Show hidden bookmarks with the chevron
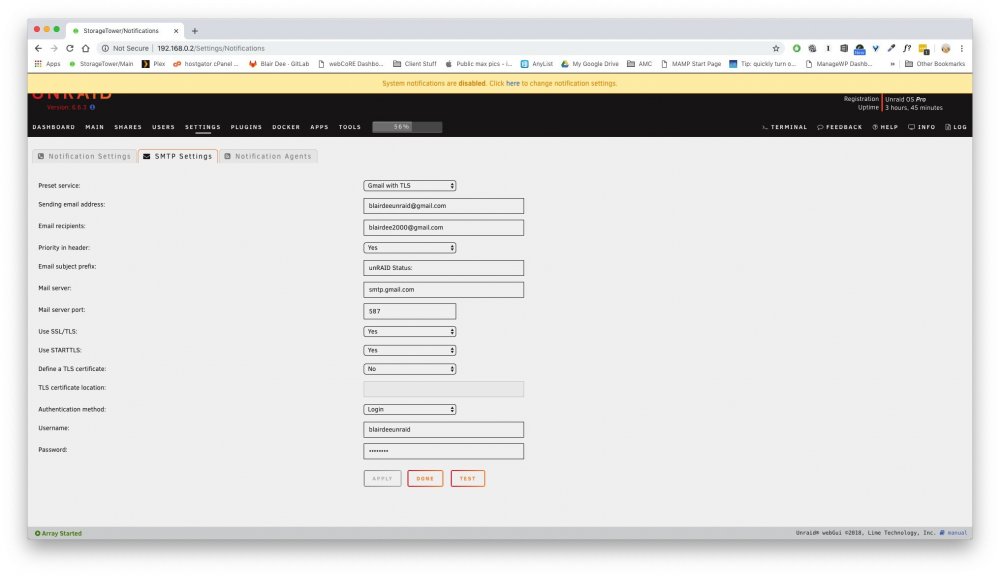Screen dimensions: 1000x576 pos(892,64)
